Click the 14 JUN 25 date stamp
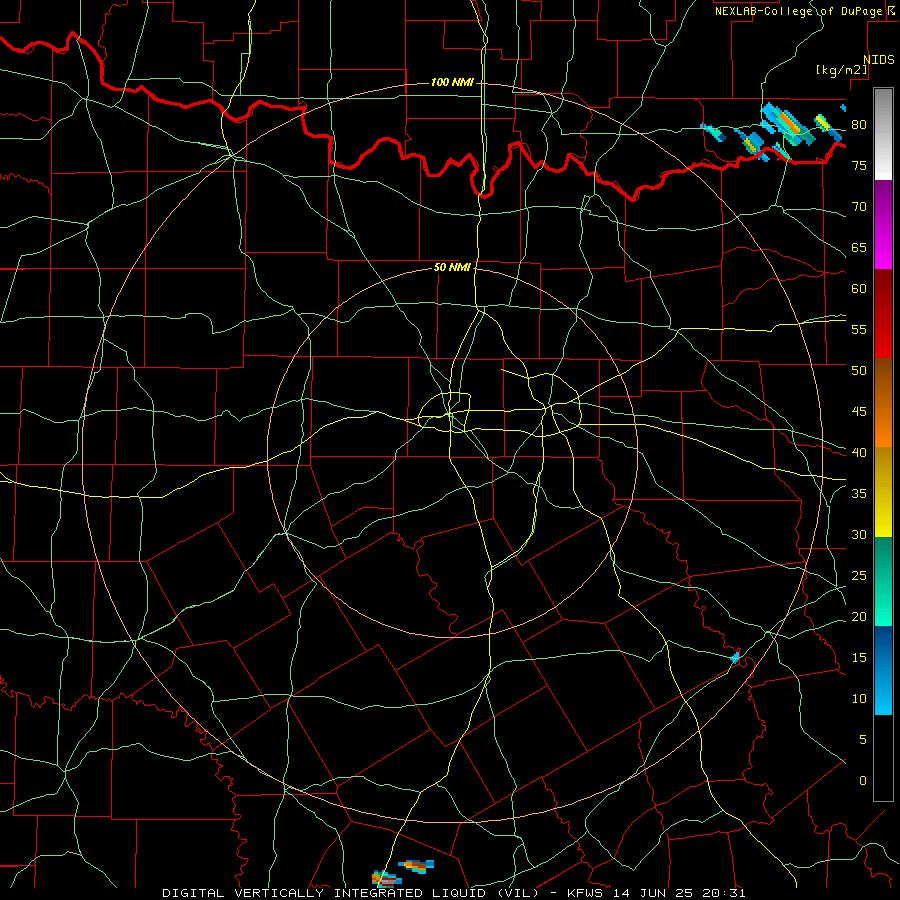 pyautogui.click(x=653, y=893)
